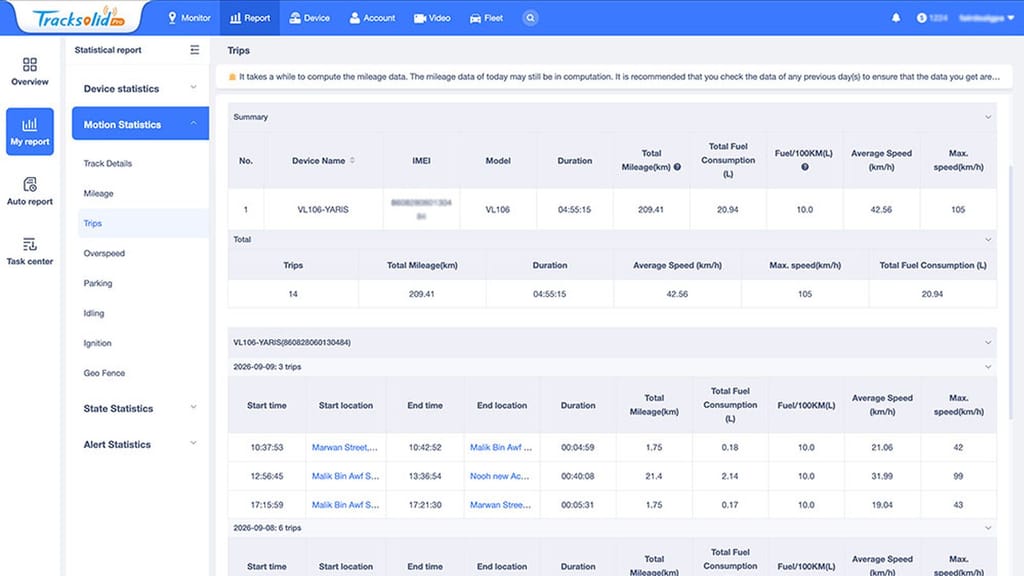Collapse 2026-09-08 trips group chevron
Image resolution: width=1024 pixels, height=576 pixels.
click(988, 528)
